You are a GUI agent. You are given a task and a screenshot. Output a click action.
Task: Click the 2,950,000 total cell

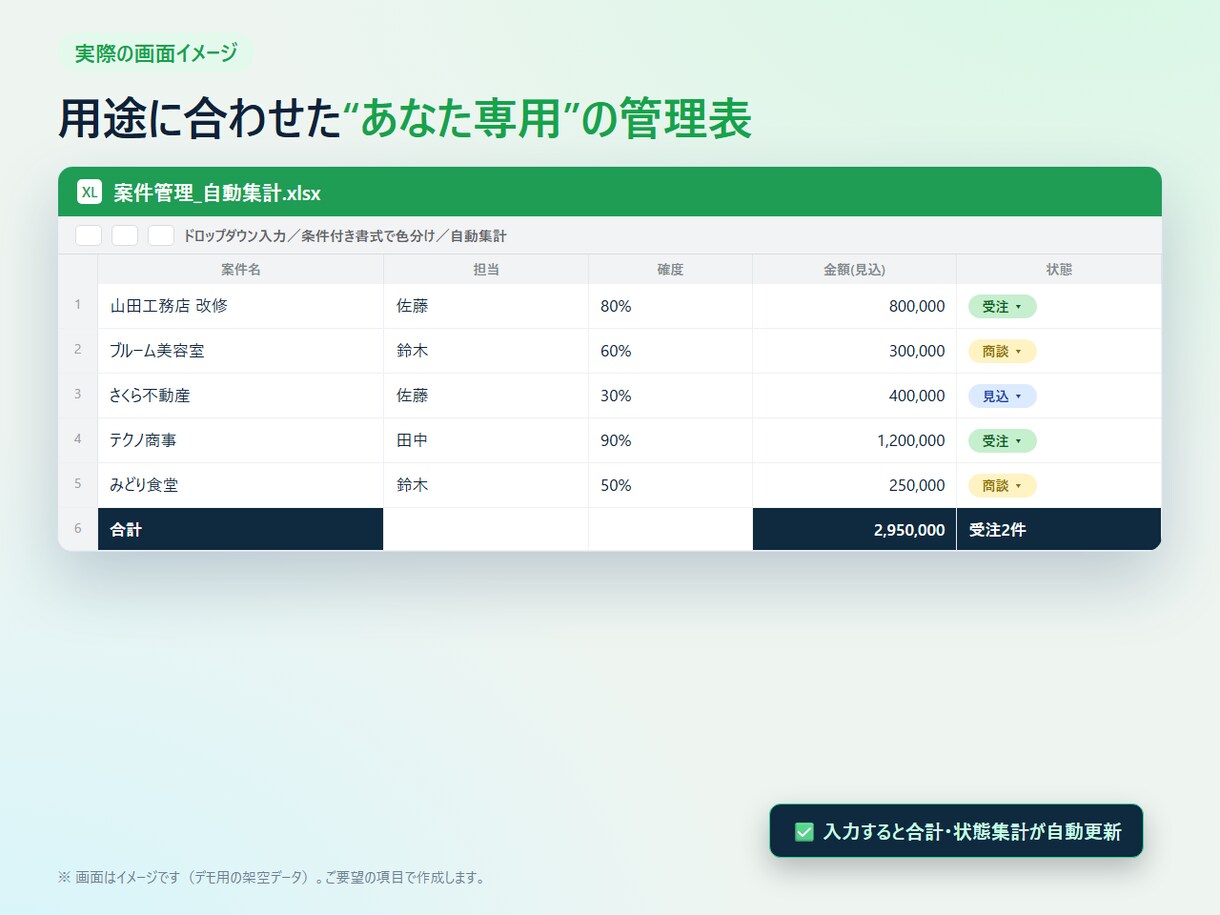point(854,529)
